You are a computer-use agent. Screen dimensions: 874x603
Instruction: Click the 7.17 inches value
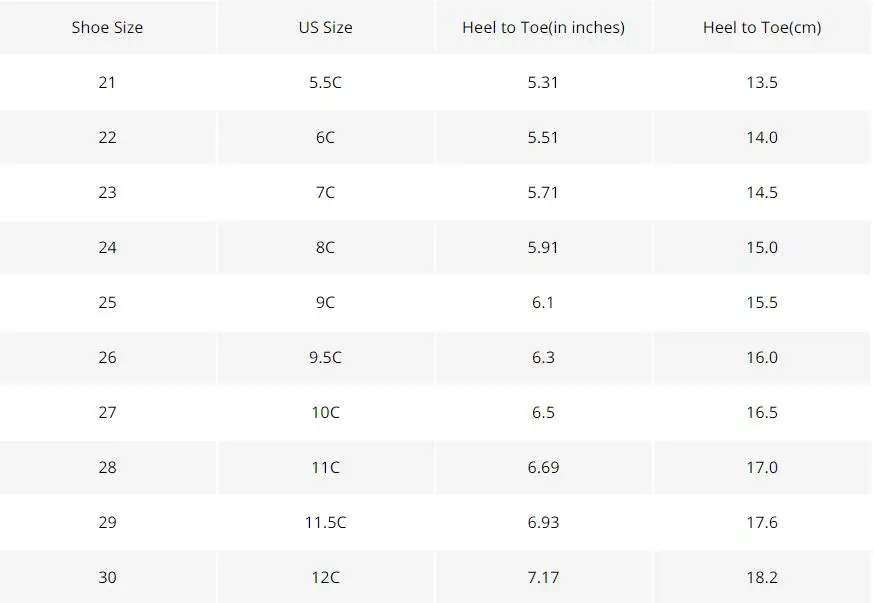pyautogui.click(x=543, y=577)
